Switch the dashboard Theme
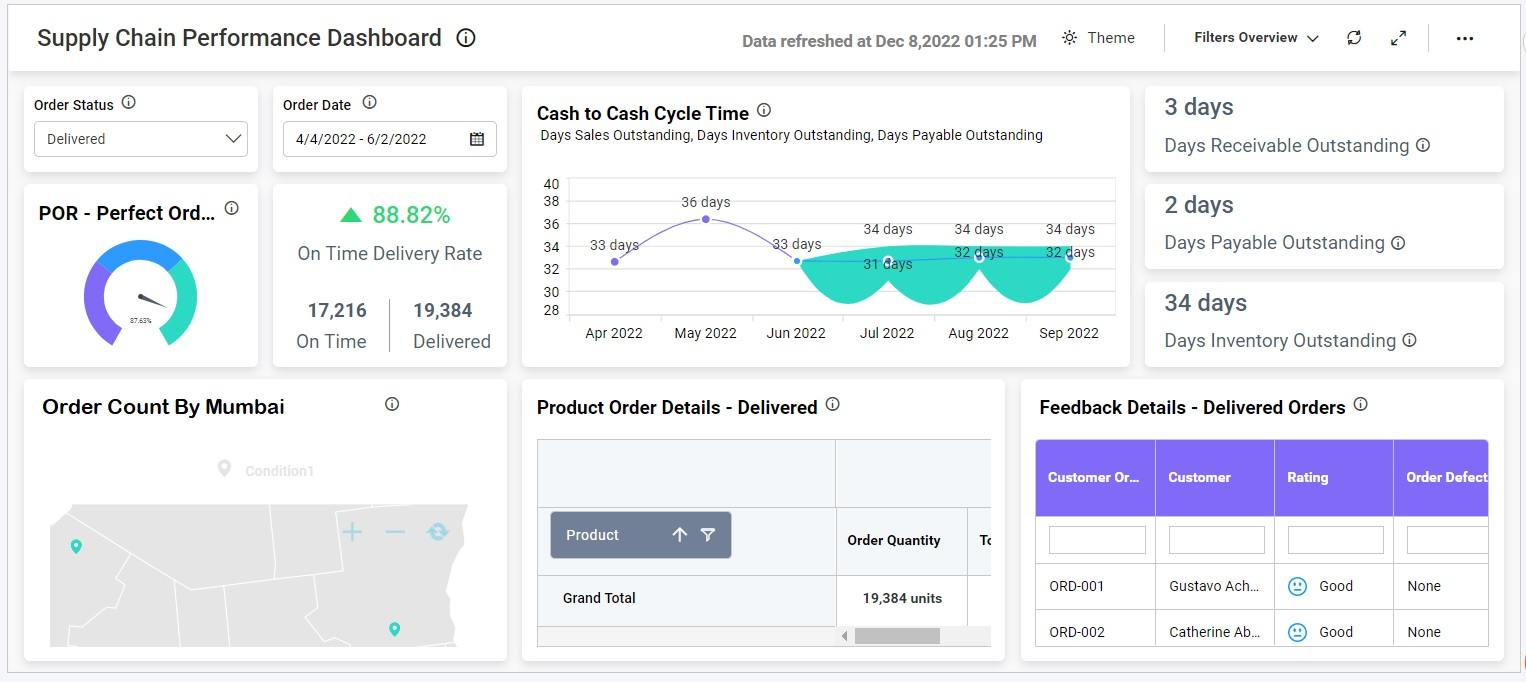1526x682 pixels. [x=1098, y=38]
